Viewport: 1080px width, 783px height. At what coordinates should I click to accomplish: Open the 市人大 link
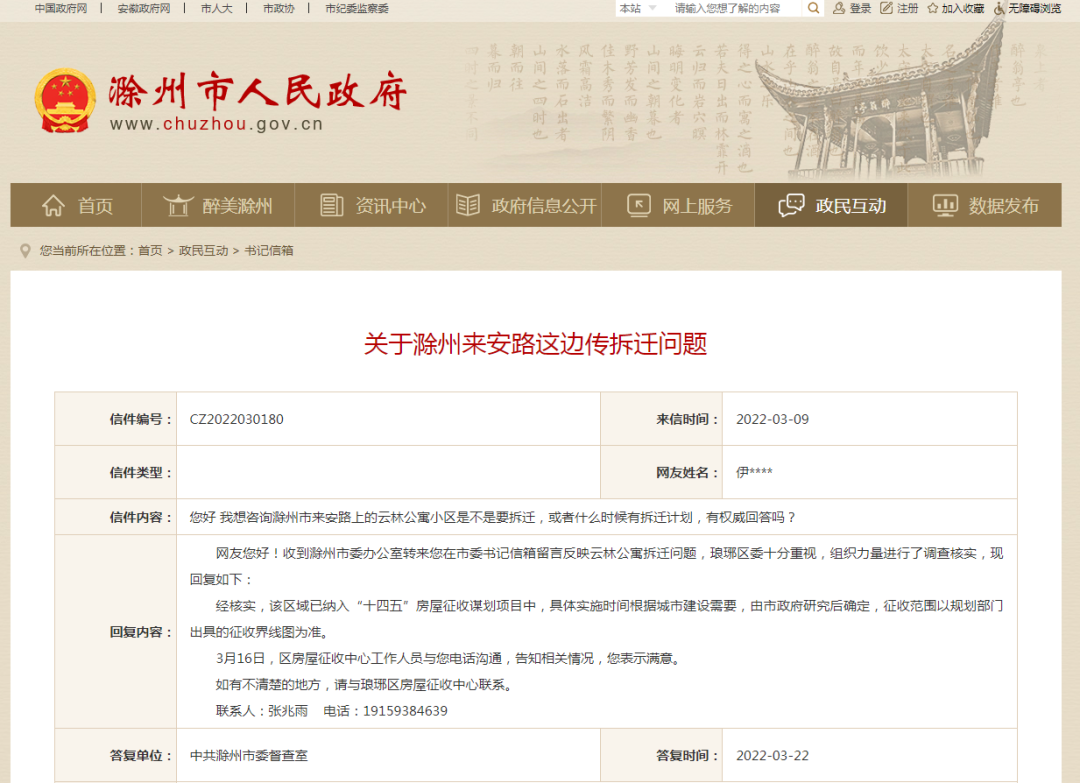(x=216, y=8)
